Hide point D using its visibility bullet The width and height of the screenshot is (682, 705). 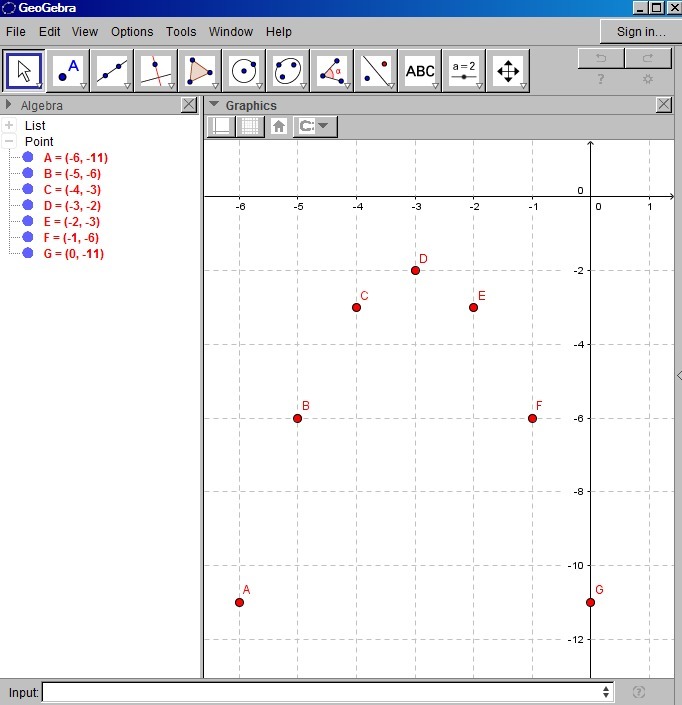tap(28, 206)
